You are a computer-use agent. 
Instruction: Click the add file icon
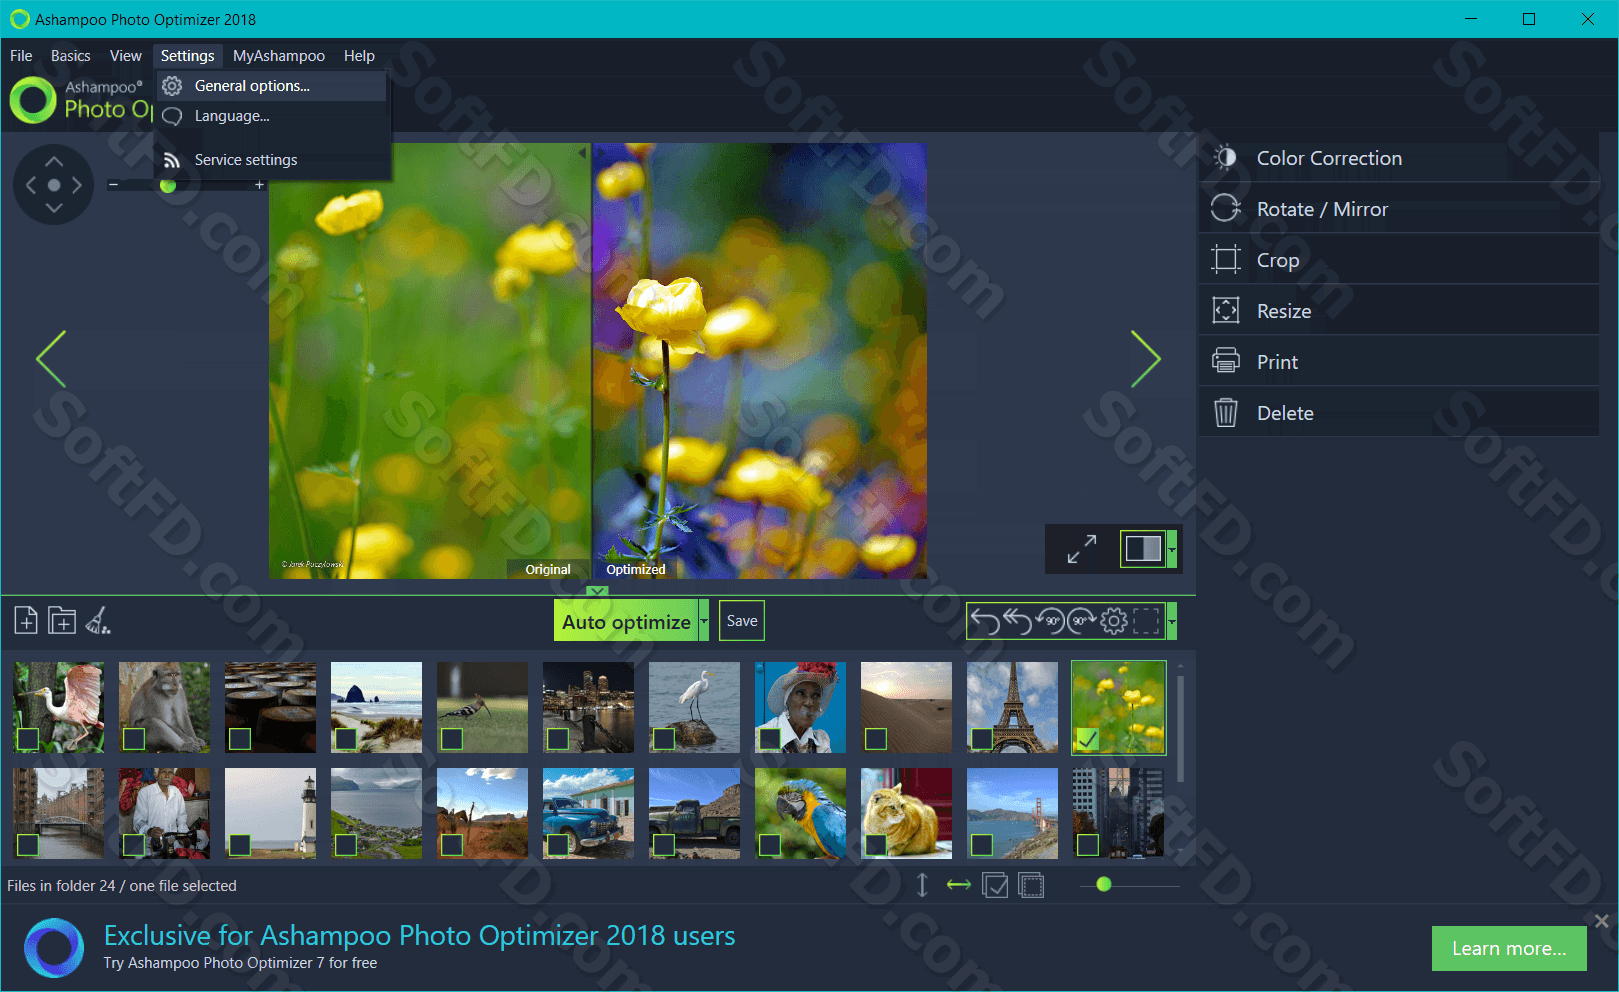click(26, 621)
